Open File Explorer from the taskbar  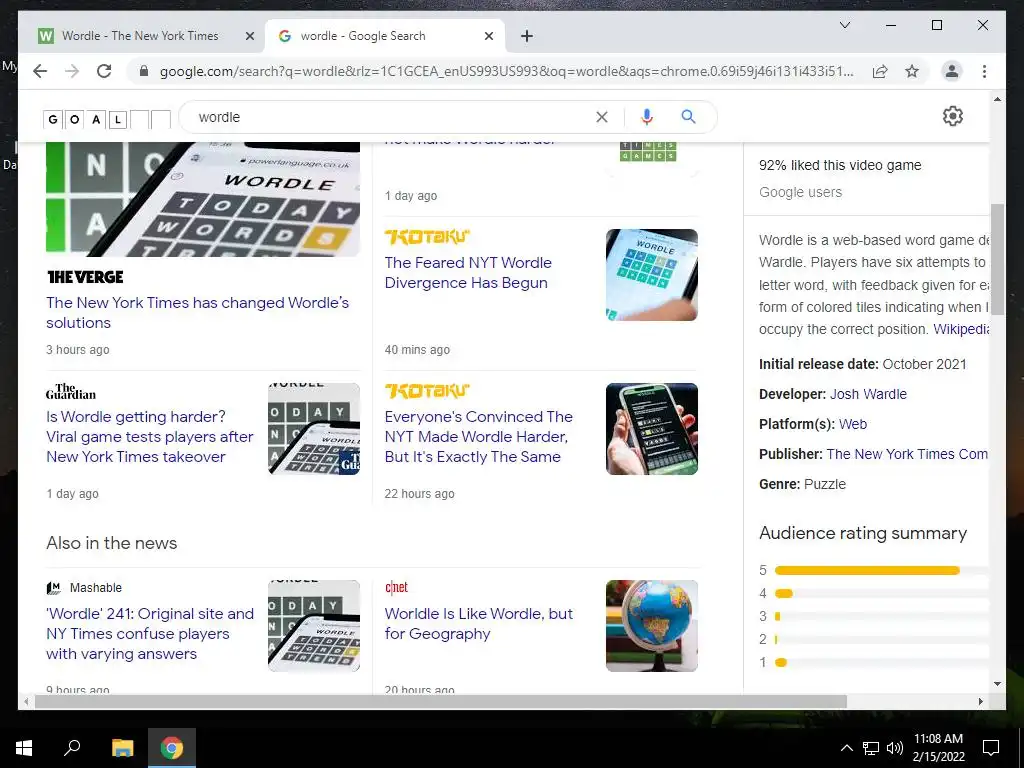[x=122, y=748]
